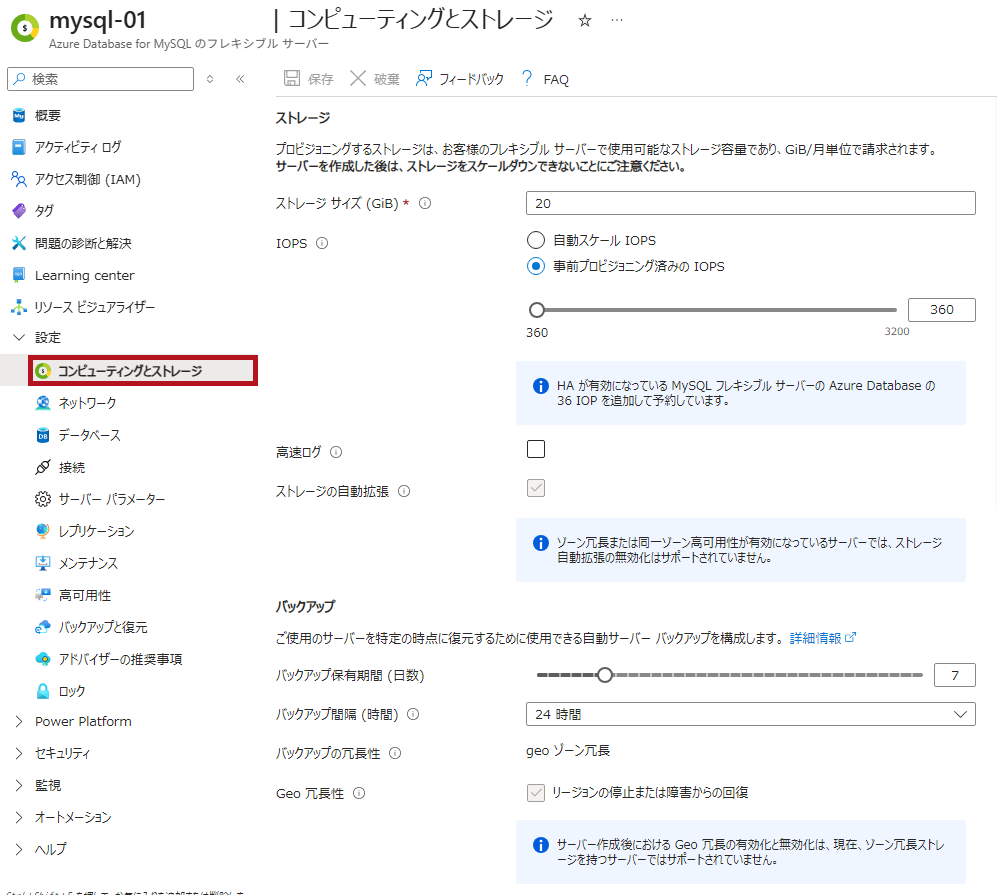
Task: Go to サーバー パラメーター menu item
Action: coord(112,499)
